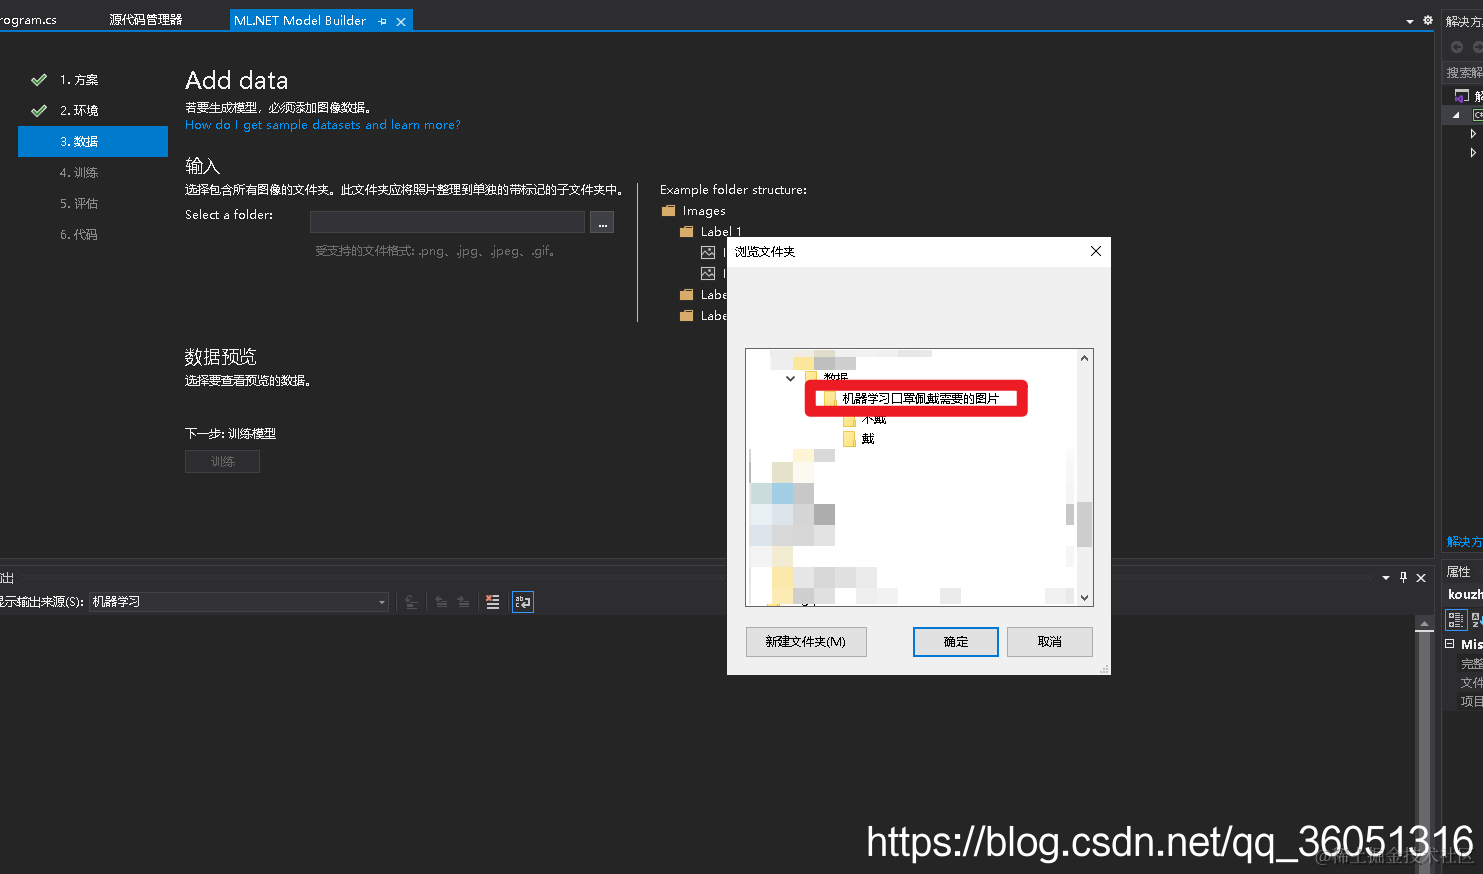Image resolution: width=1483 pixels, height=874 pixels.
Task: Clear all output icon
Action: coord(493,602)
